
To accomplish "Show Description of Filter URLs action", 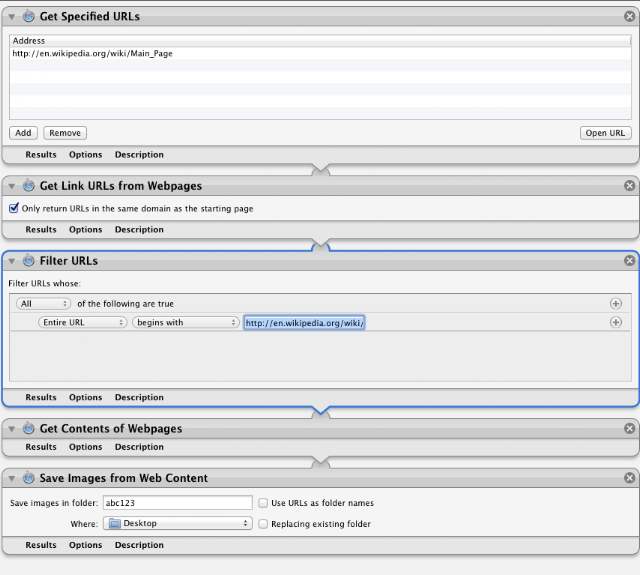I will (x=139, y=397).
